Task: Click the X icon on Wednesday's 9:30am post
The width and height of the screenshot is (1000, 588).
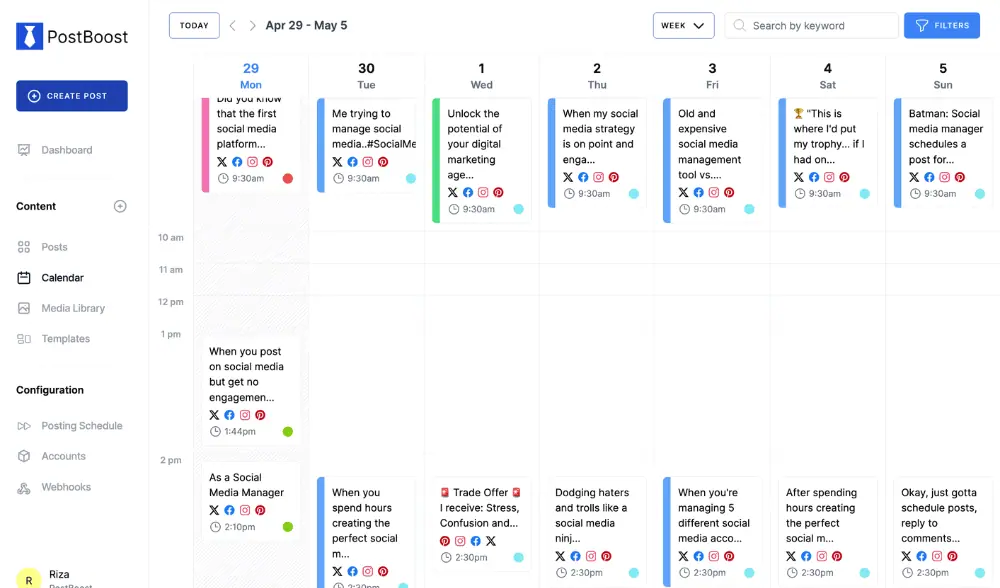Action: point(453,192)
